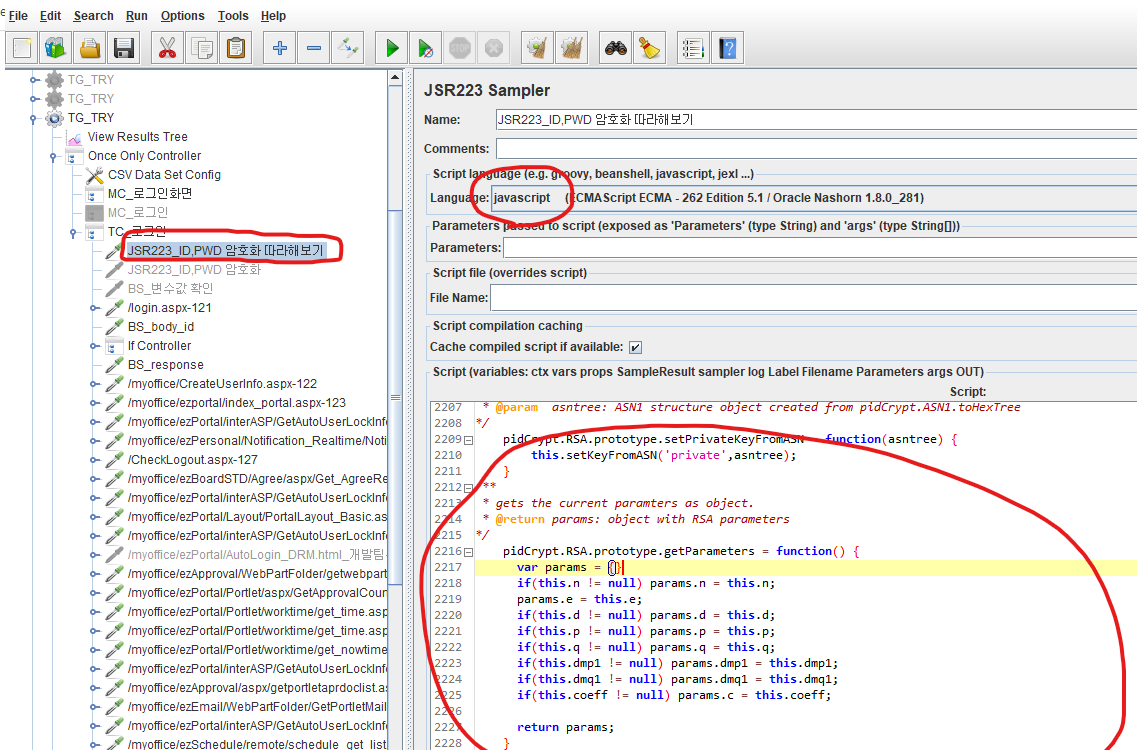Expand the /CheckLogout.aspx-127 node
The image size is (1137, 750).
94,460
